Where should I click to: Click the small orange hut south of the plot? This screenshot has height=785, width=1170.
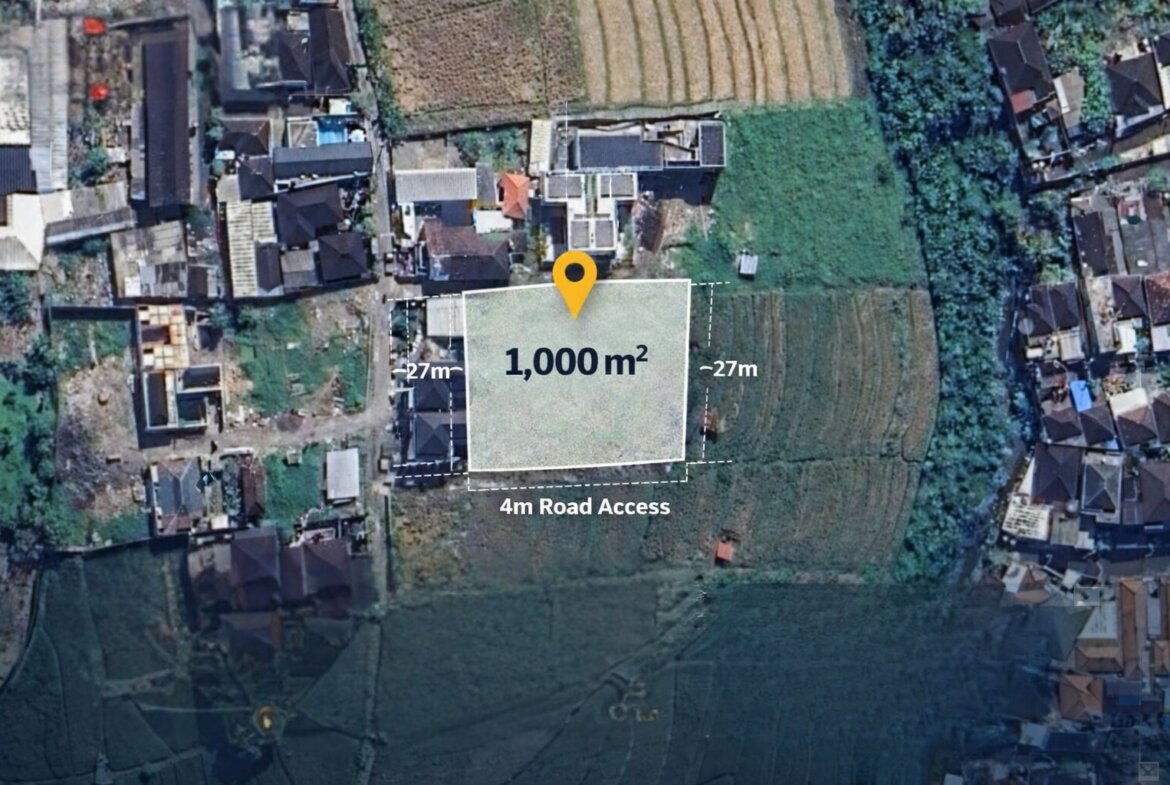click(724, 551)
